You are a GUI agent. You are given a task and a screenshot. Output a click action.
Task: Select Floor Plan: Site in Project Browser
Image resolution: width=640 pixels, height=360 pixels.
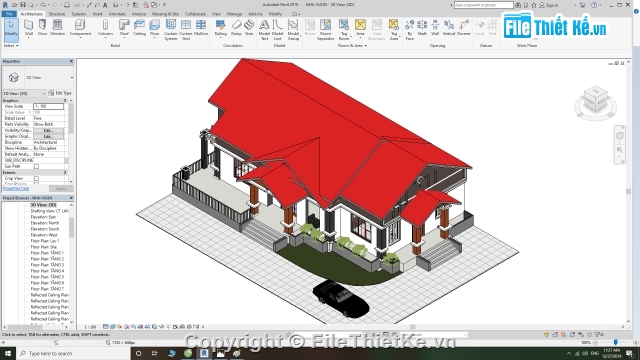point(43,247)
